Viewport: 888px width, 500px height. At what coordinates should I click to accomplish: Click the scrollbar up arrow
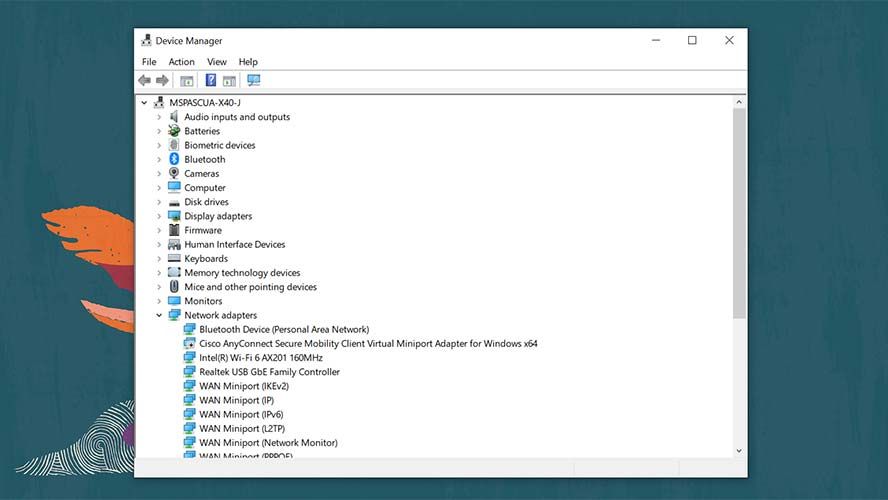(x=738, y=102)
